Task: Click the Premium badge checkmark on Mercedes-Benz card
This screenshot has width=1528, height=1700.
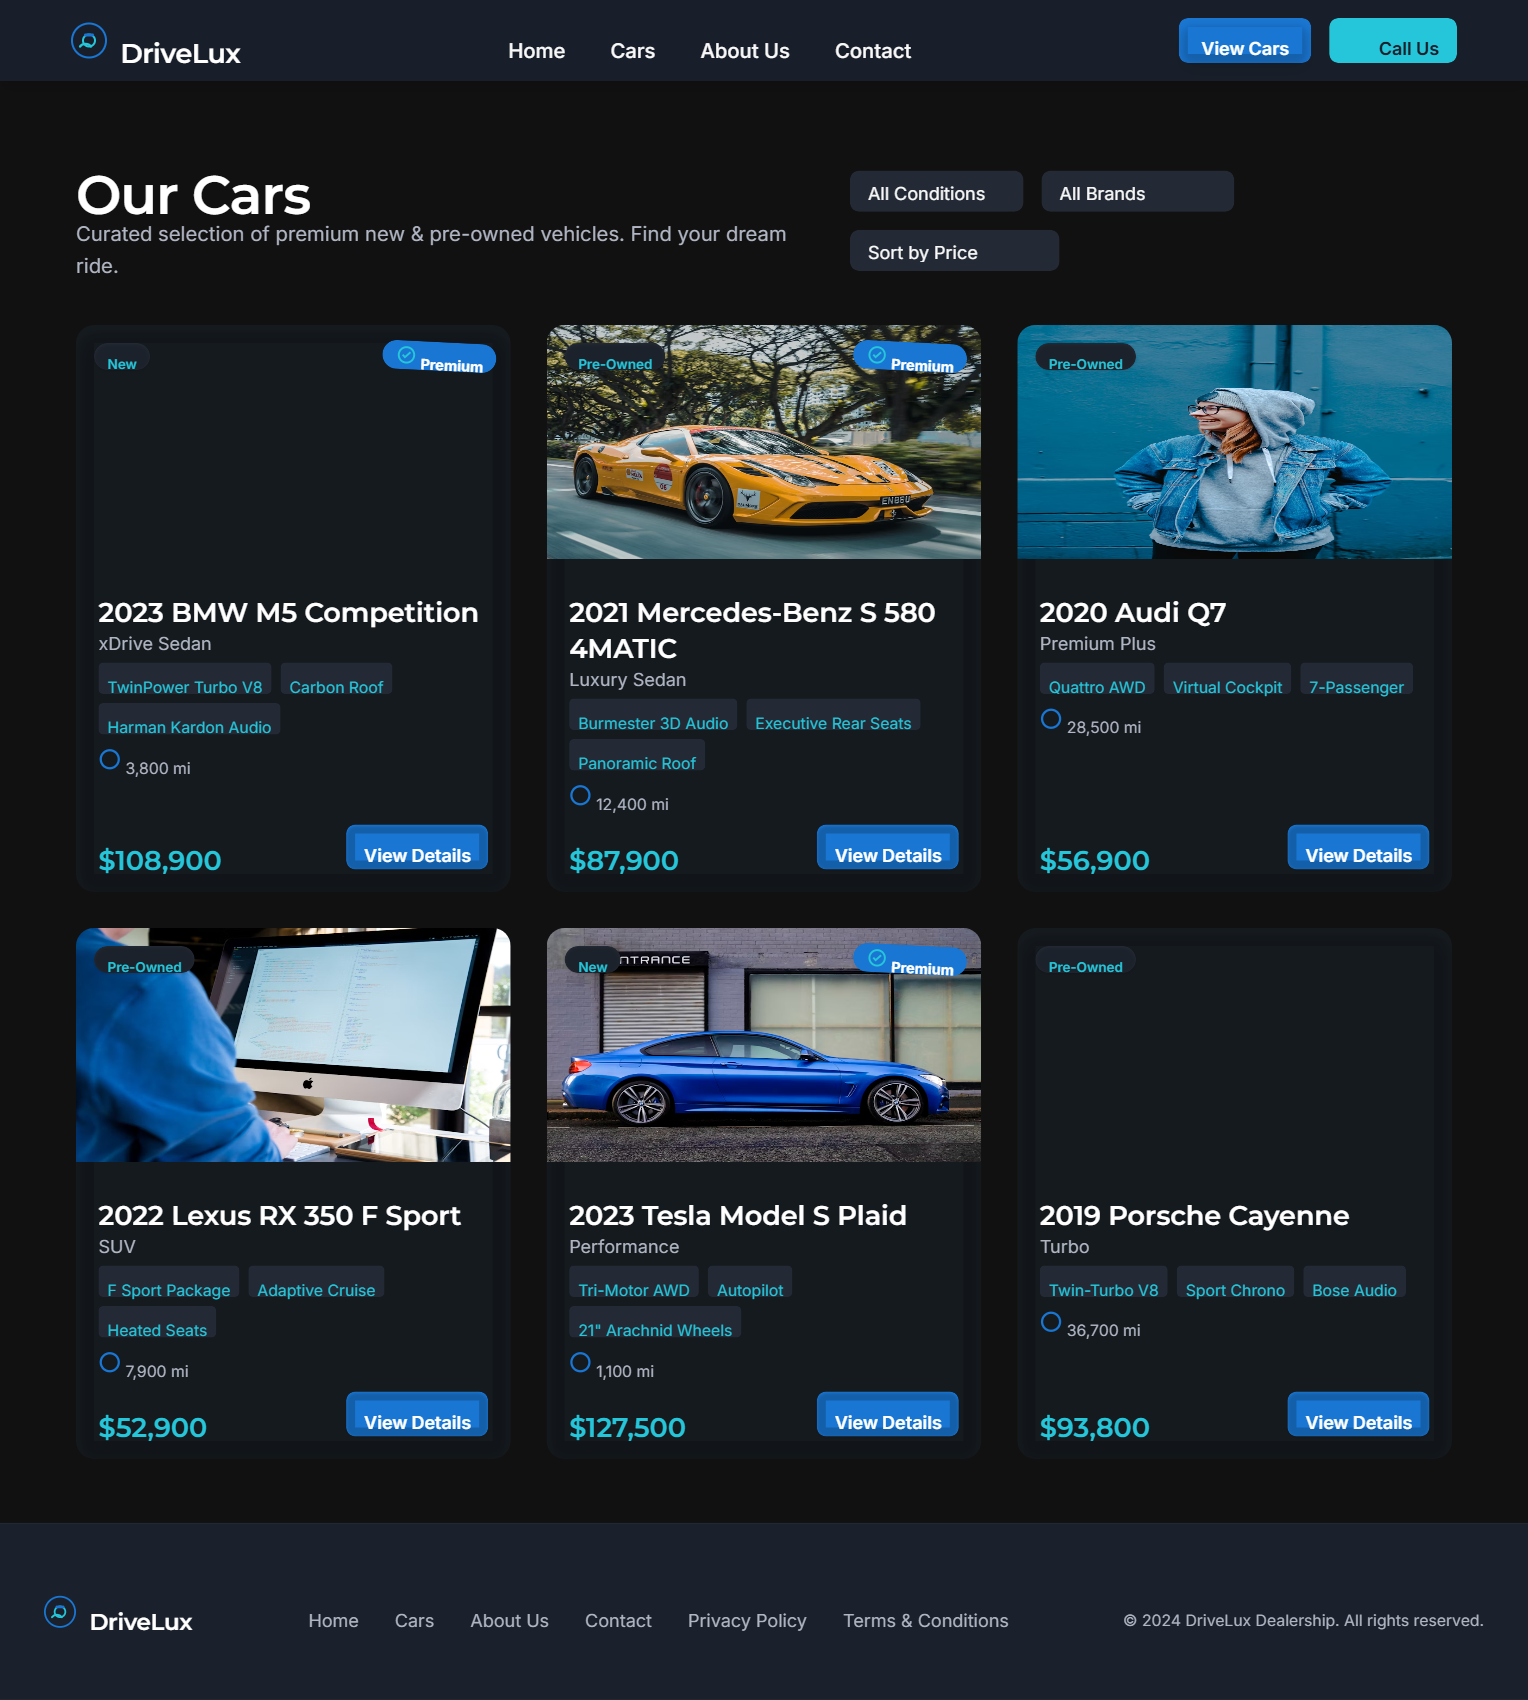Action: point(877,355)
